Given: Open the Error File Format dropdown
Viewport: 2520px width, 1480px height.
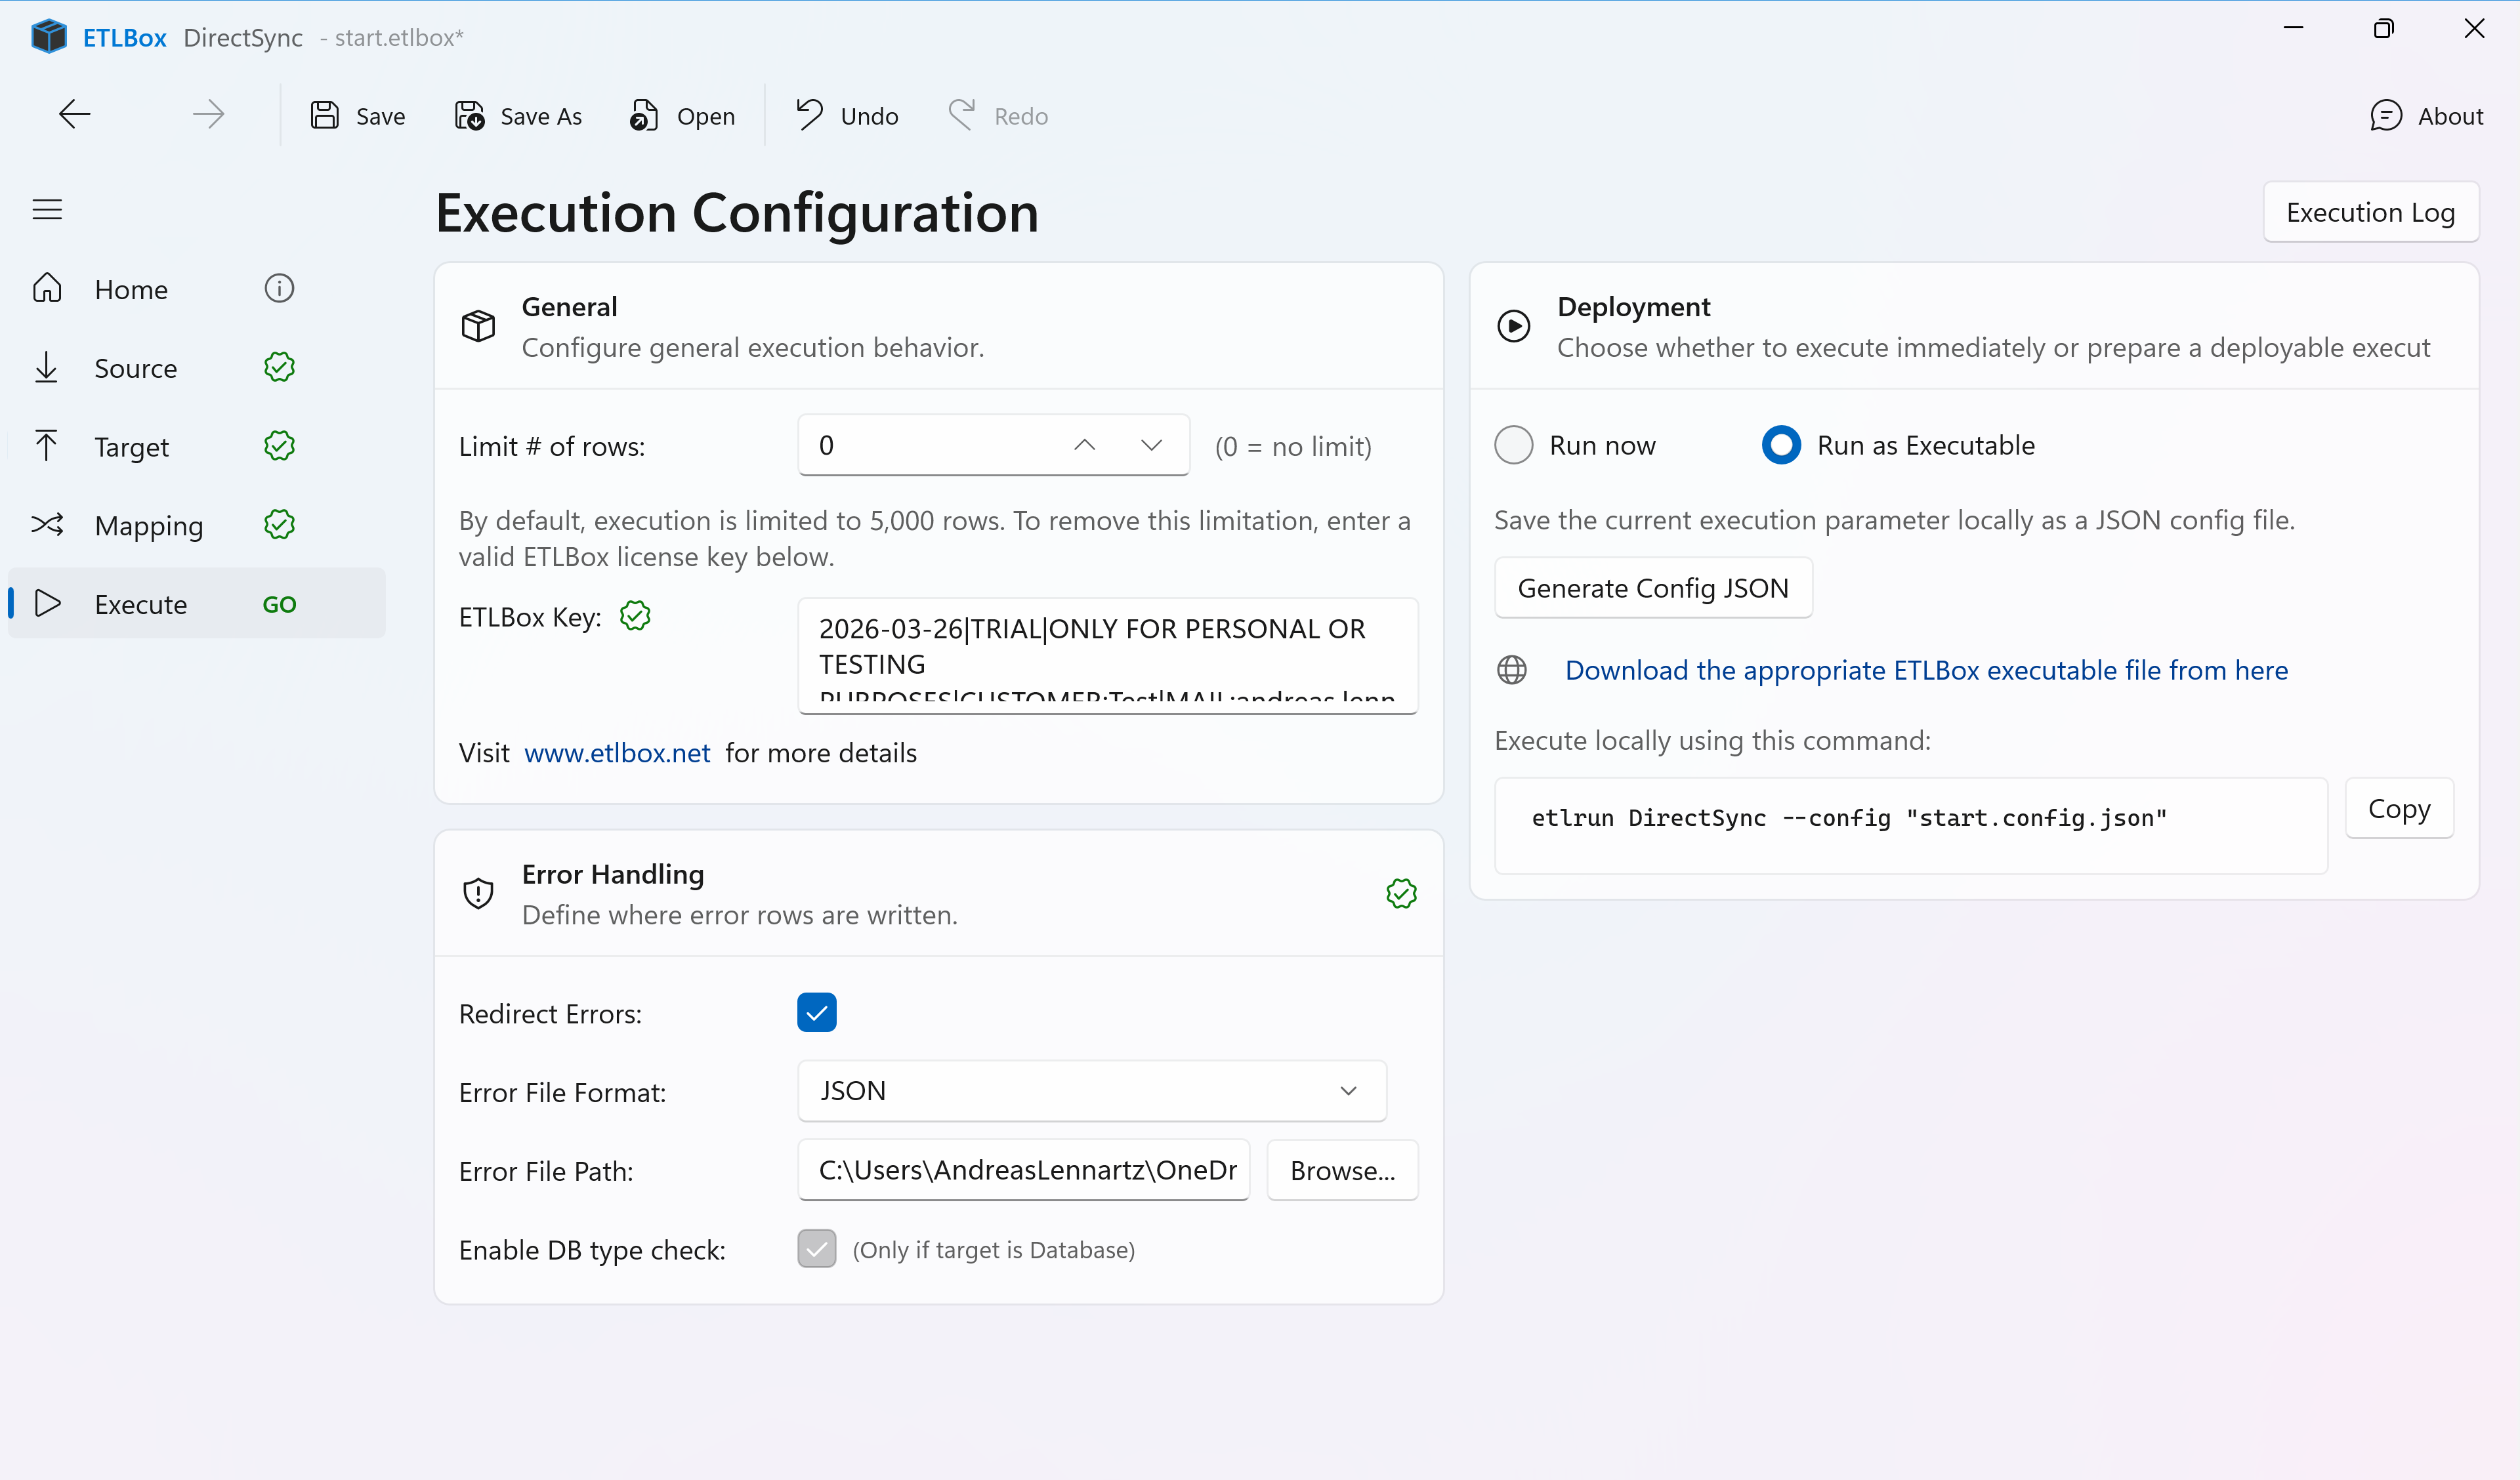Looking at the screenshot, I should pos(1349,1090).
